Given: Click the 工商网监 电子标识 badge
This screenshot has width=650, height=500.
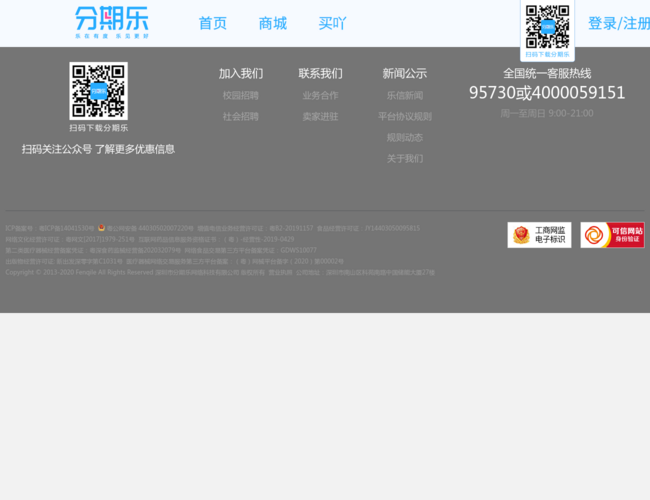Looking at the screenshot, I should tap(539, 235).
